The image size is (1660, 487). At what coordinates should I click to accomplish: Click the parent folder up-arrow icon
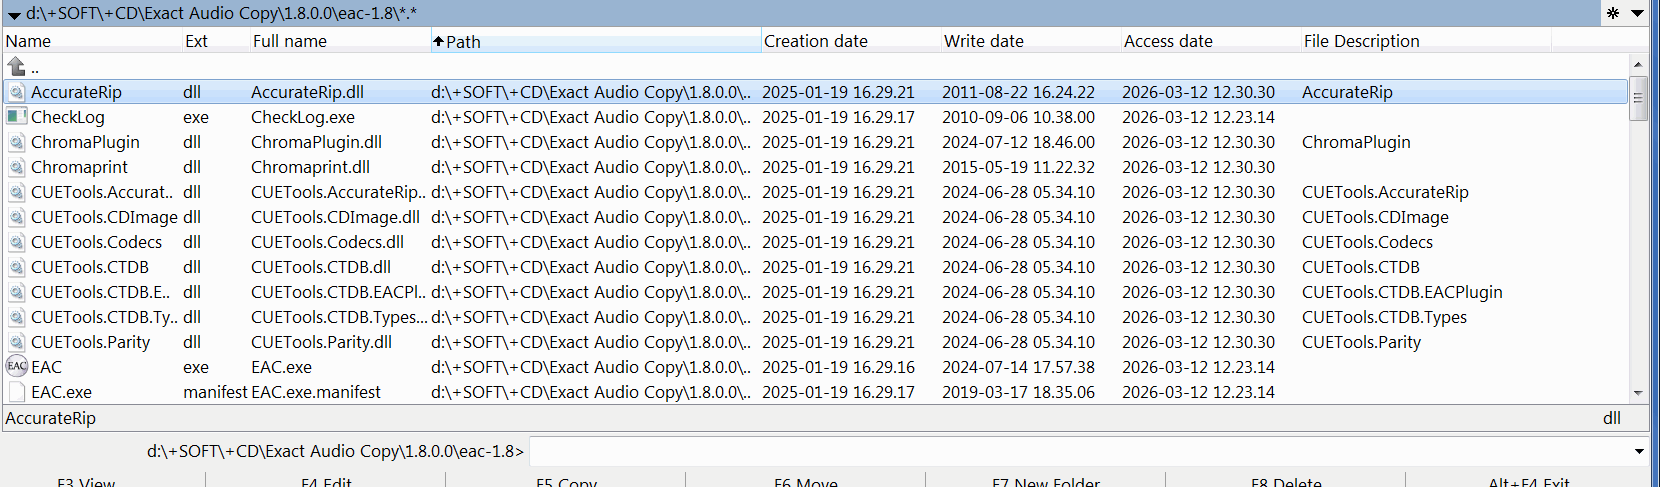tap(16, 67)
